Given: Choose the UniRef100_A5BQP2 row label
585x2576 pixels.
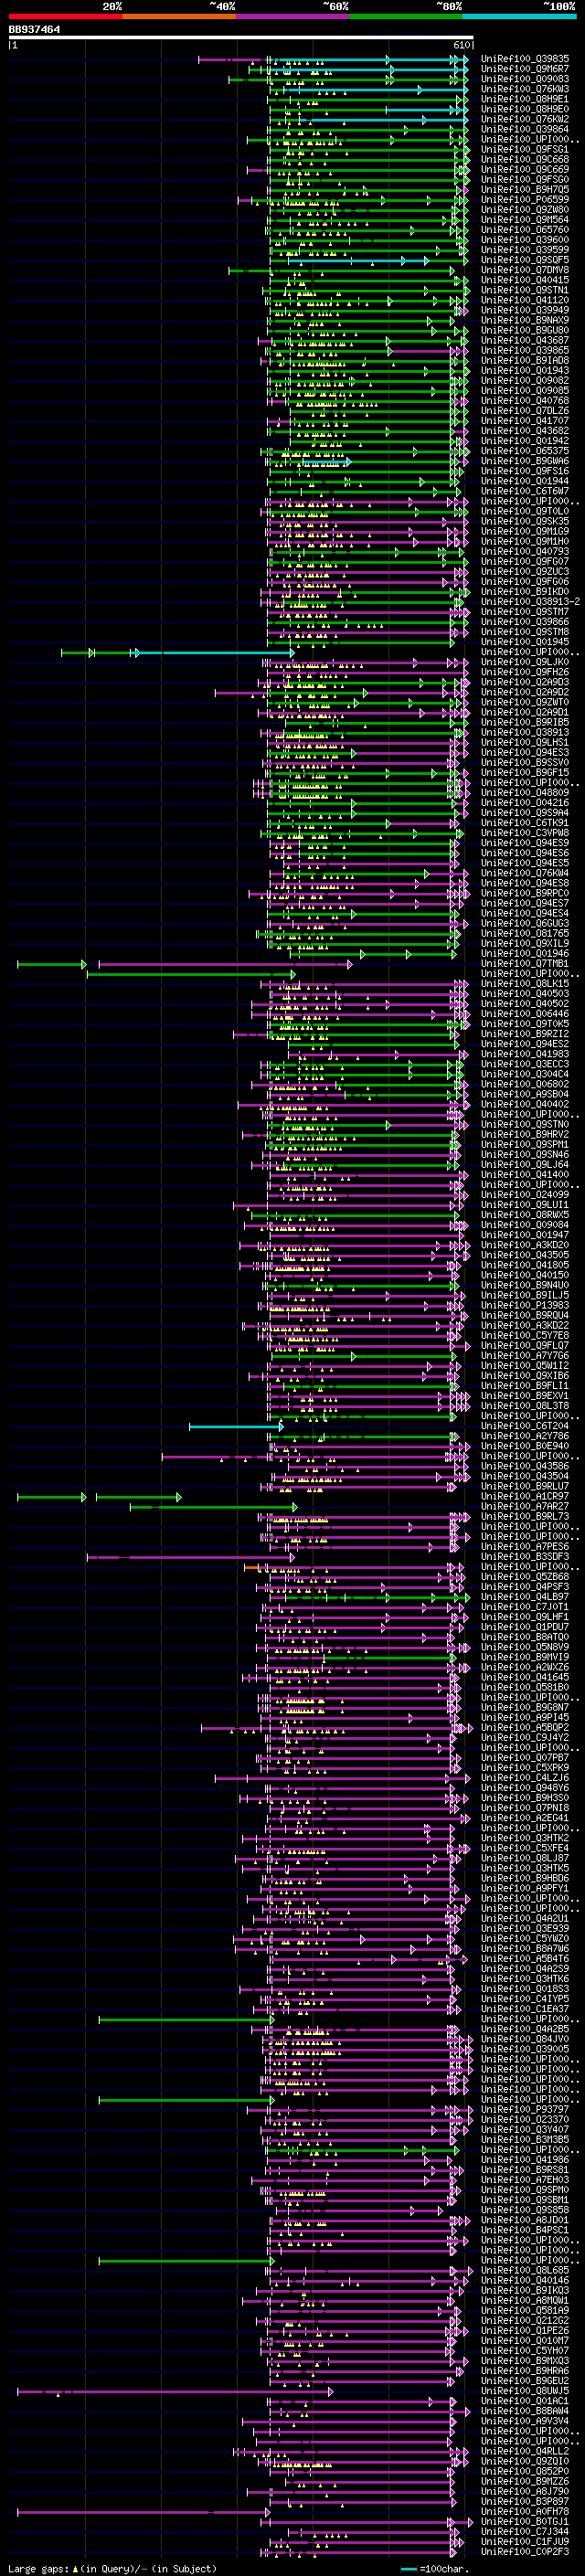Looking at the screenshot, I should tap(525, 1727).
